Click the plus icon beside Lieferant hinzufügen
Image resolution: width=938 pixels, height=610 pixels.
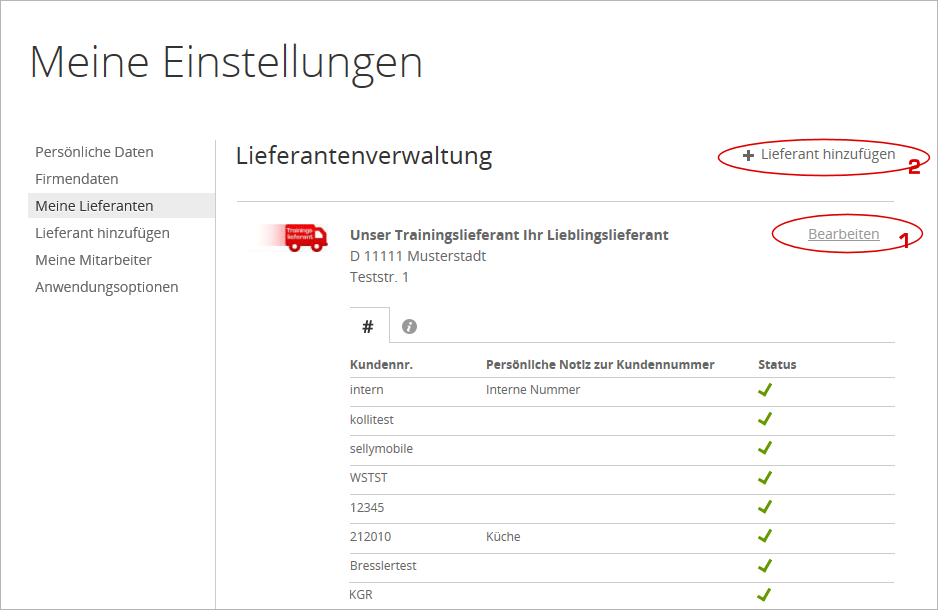pyautogui.click(x=748, y=156)
